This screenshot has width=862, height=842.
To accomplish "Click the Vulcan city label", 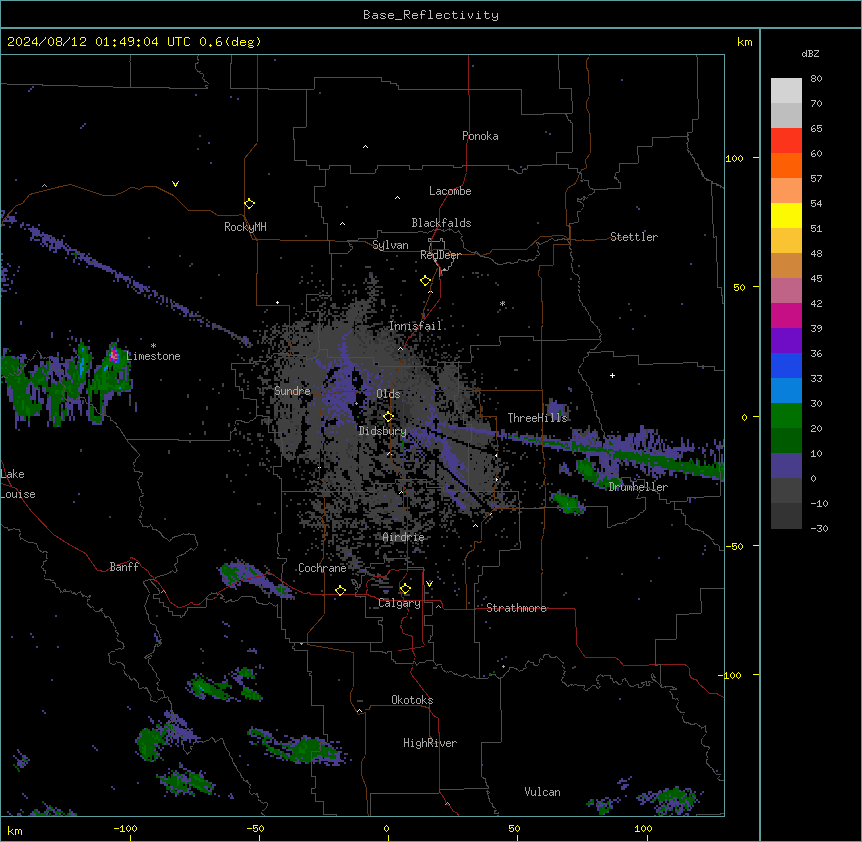I will [543, 792].
